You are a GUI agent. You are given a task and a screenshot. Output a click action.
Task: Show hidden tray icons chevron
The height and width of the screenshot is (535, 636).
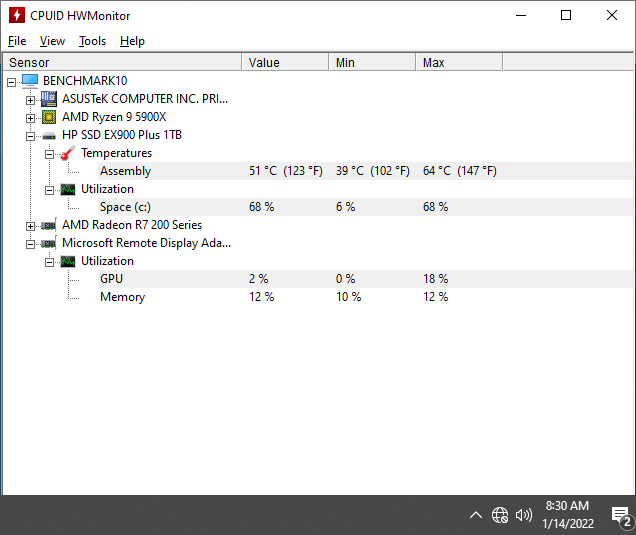pos(476,515)
